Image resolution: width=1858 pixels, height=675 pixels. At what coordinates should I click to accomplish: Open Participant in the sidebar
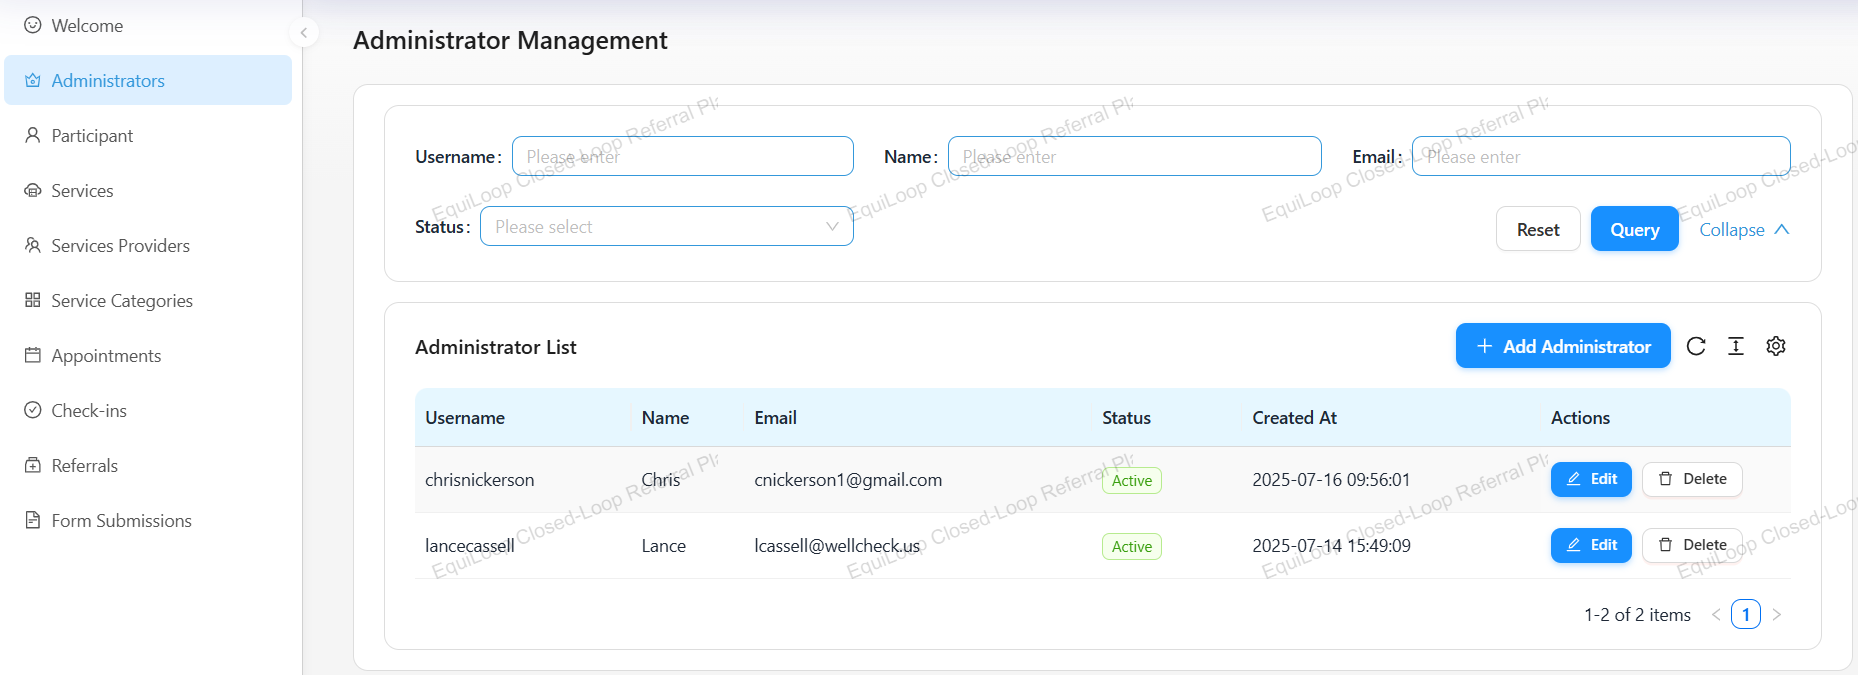click(92, 136)
